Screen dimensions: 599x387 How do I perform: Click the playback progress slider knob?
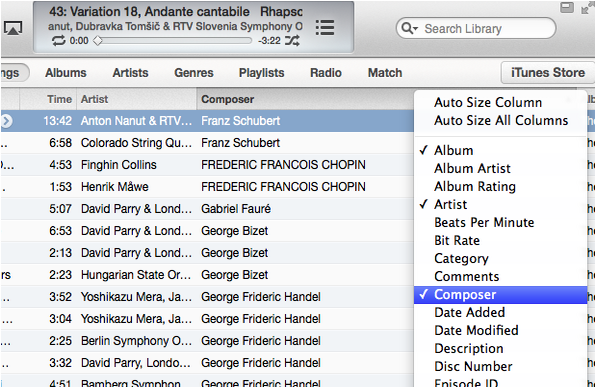(x=98, y=40)
